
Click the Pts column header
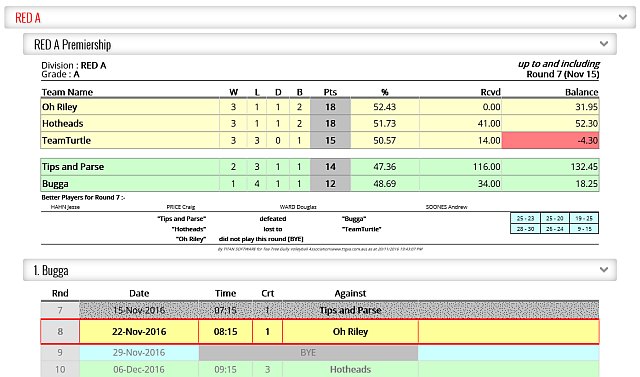pos(330,92)
